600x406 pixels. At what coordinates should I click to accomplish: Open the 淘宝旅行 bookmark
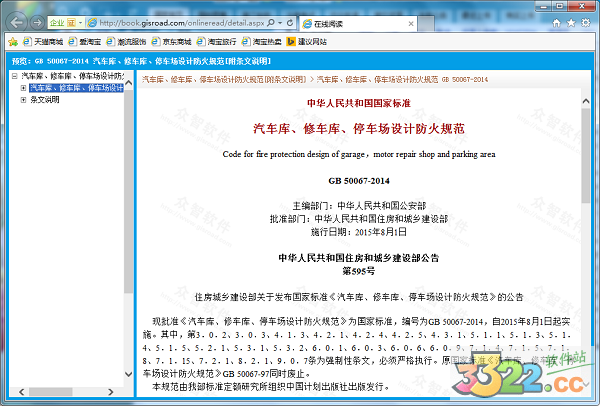tap(217, 42)
